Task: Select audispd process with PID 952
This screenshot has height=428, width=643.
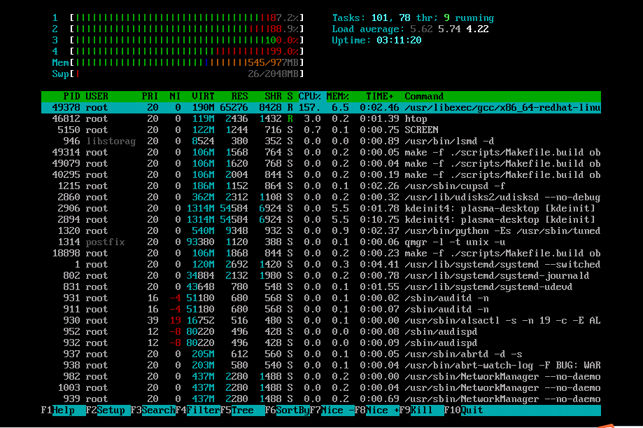Action: [321, 332]
